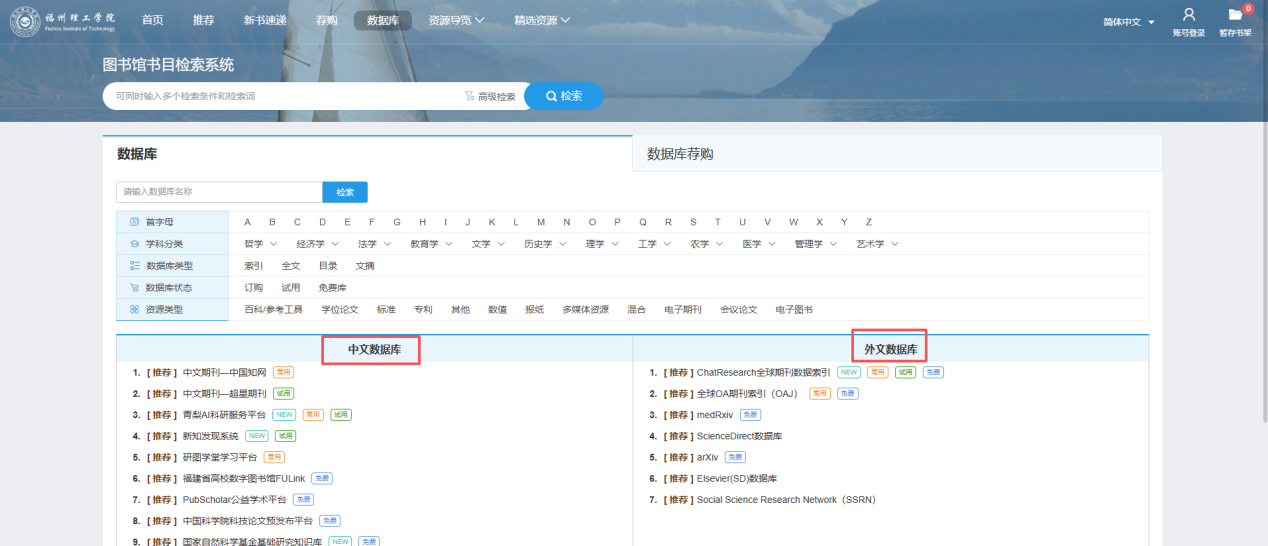1268x546 pixels.
Task: Select letter M in the 首字母 filter
Action: point(541,222)
